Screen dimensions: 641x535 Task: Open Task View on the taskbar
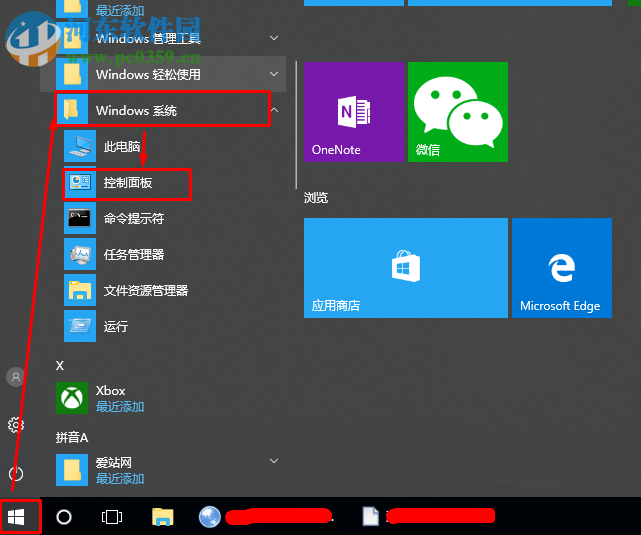point(112,516)
